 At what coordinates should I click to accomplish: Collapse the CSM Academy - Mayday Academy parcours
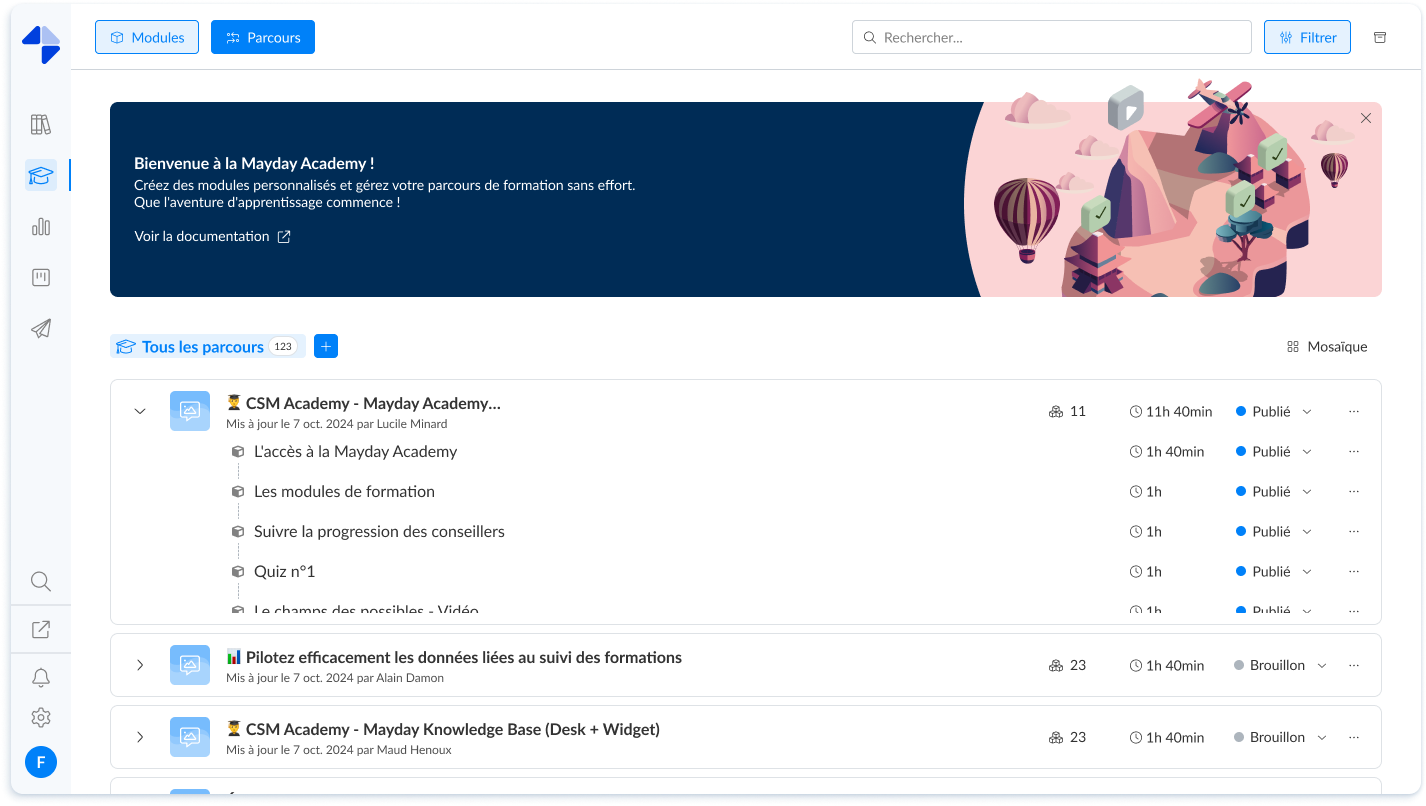click(x=140, y=411)
